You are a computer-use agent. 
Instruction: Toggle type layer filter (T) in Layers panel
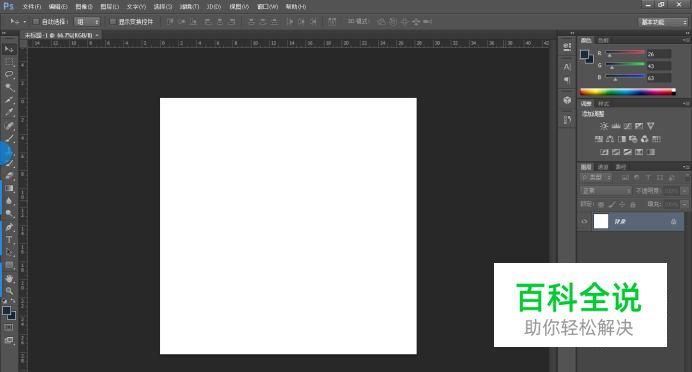click(x=648, y=178)
